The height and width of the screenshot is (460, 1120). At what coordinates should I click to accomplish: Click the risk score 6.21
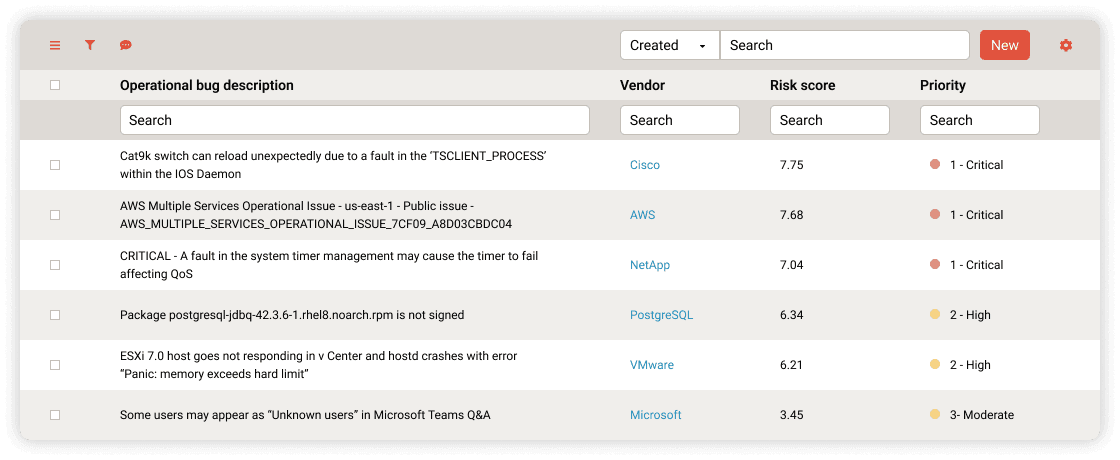791,365
